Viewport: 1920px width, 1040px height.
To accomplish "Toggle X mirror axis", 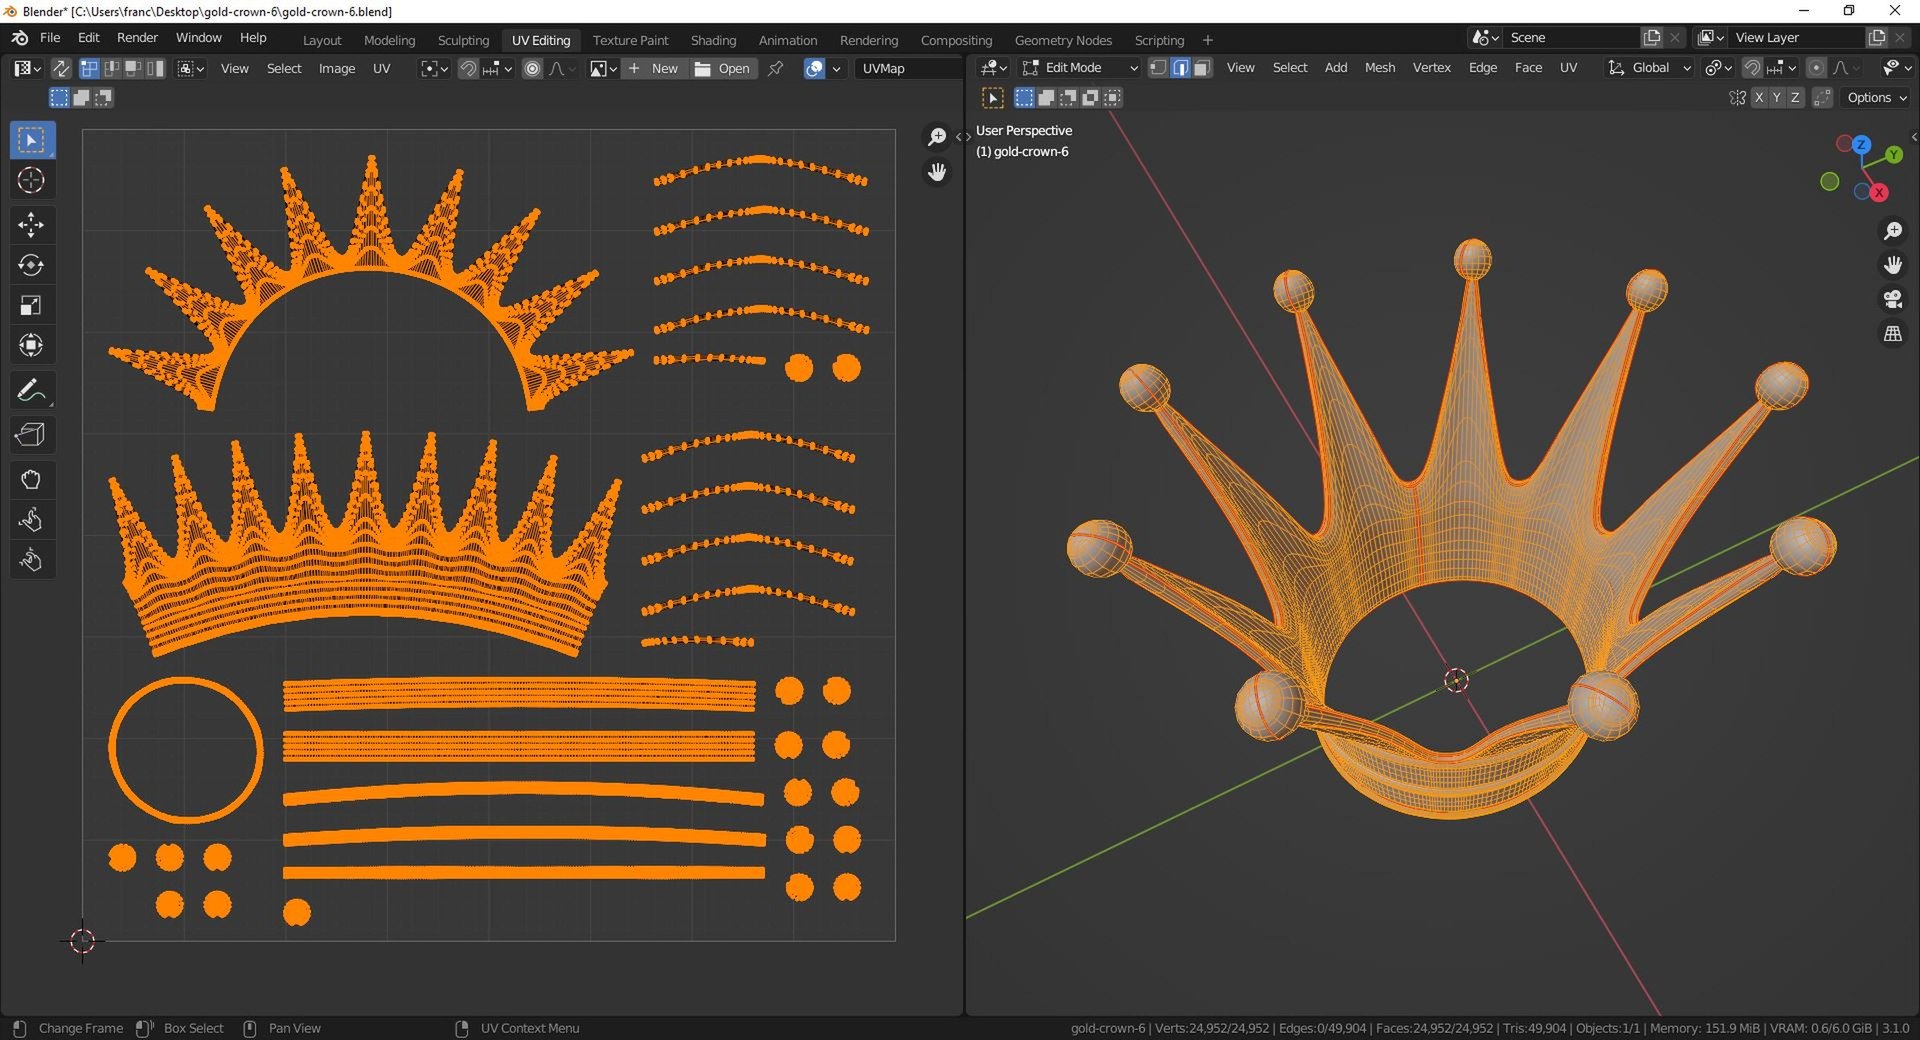I will 1759,97.
